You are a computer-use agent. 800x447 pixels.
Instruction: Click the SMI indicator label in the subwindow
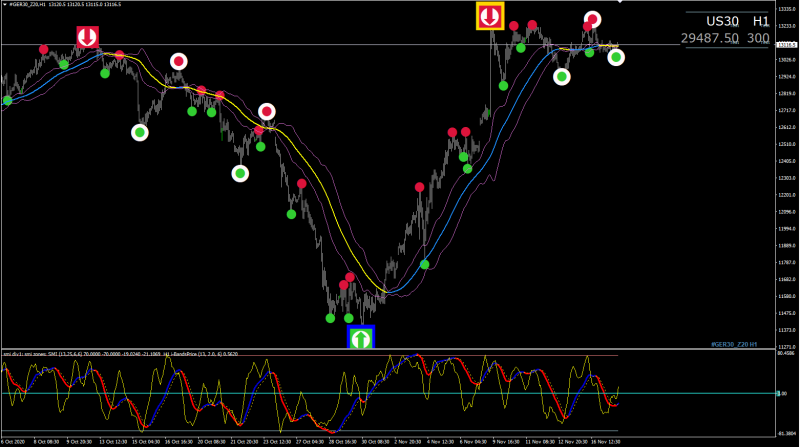coord(120,354)
